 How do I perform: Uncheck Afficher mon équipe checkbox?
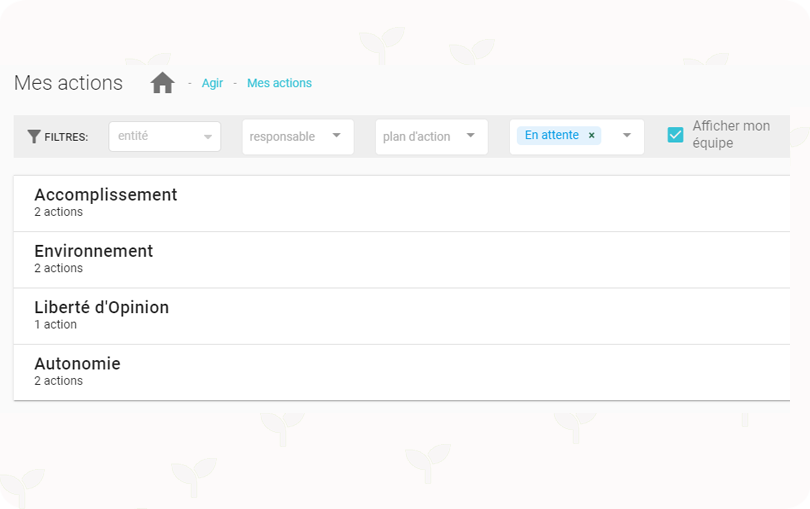675,135
